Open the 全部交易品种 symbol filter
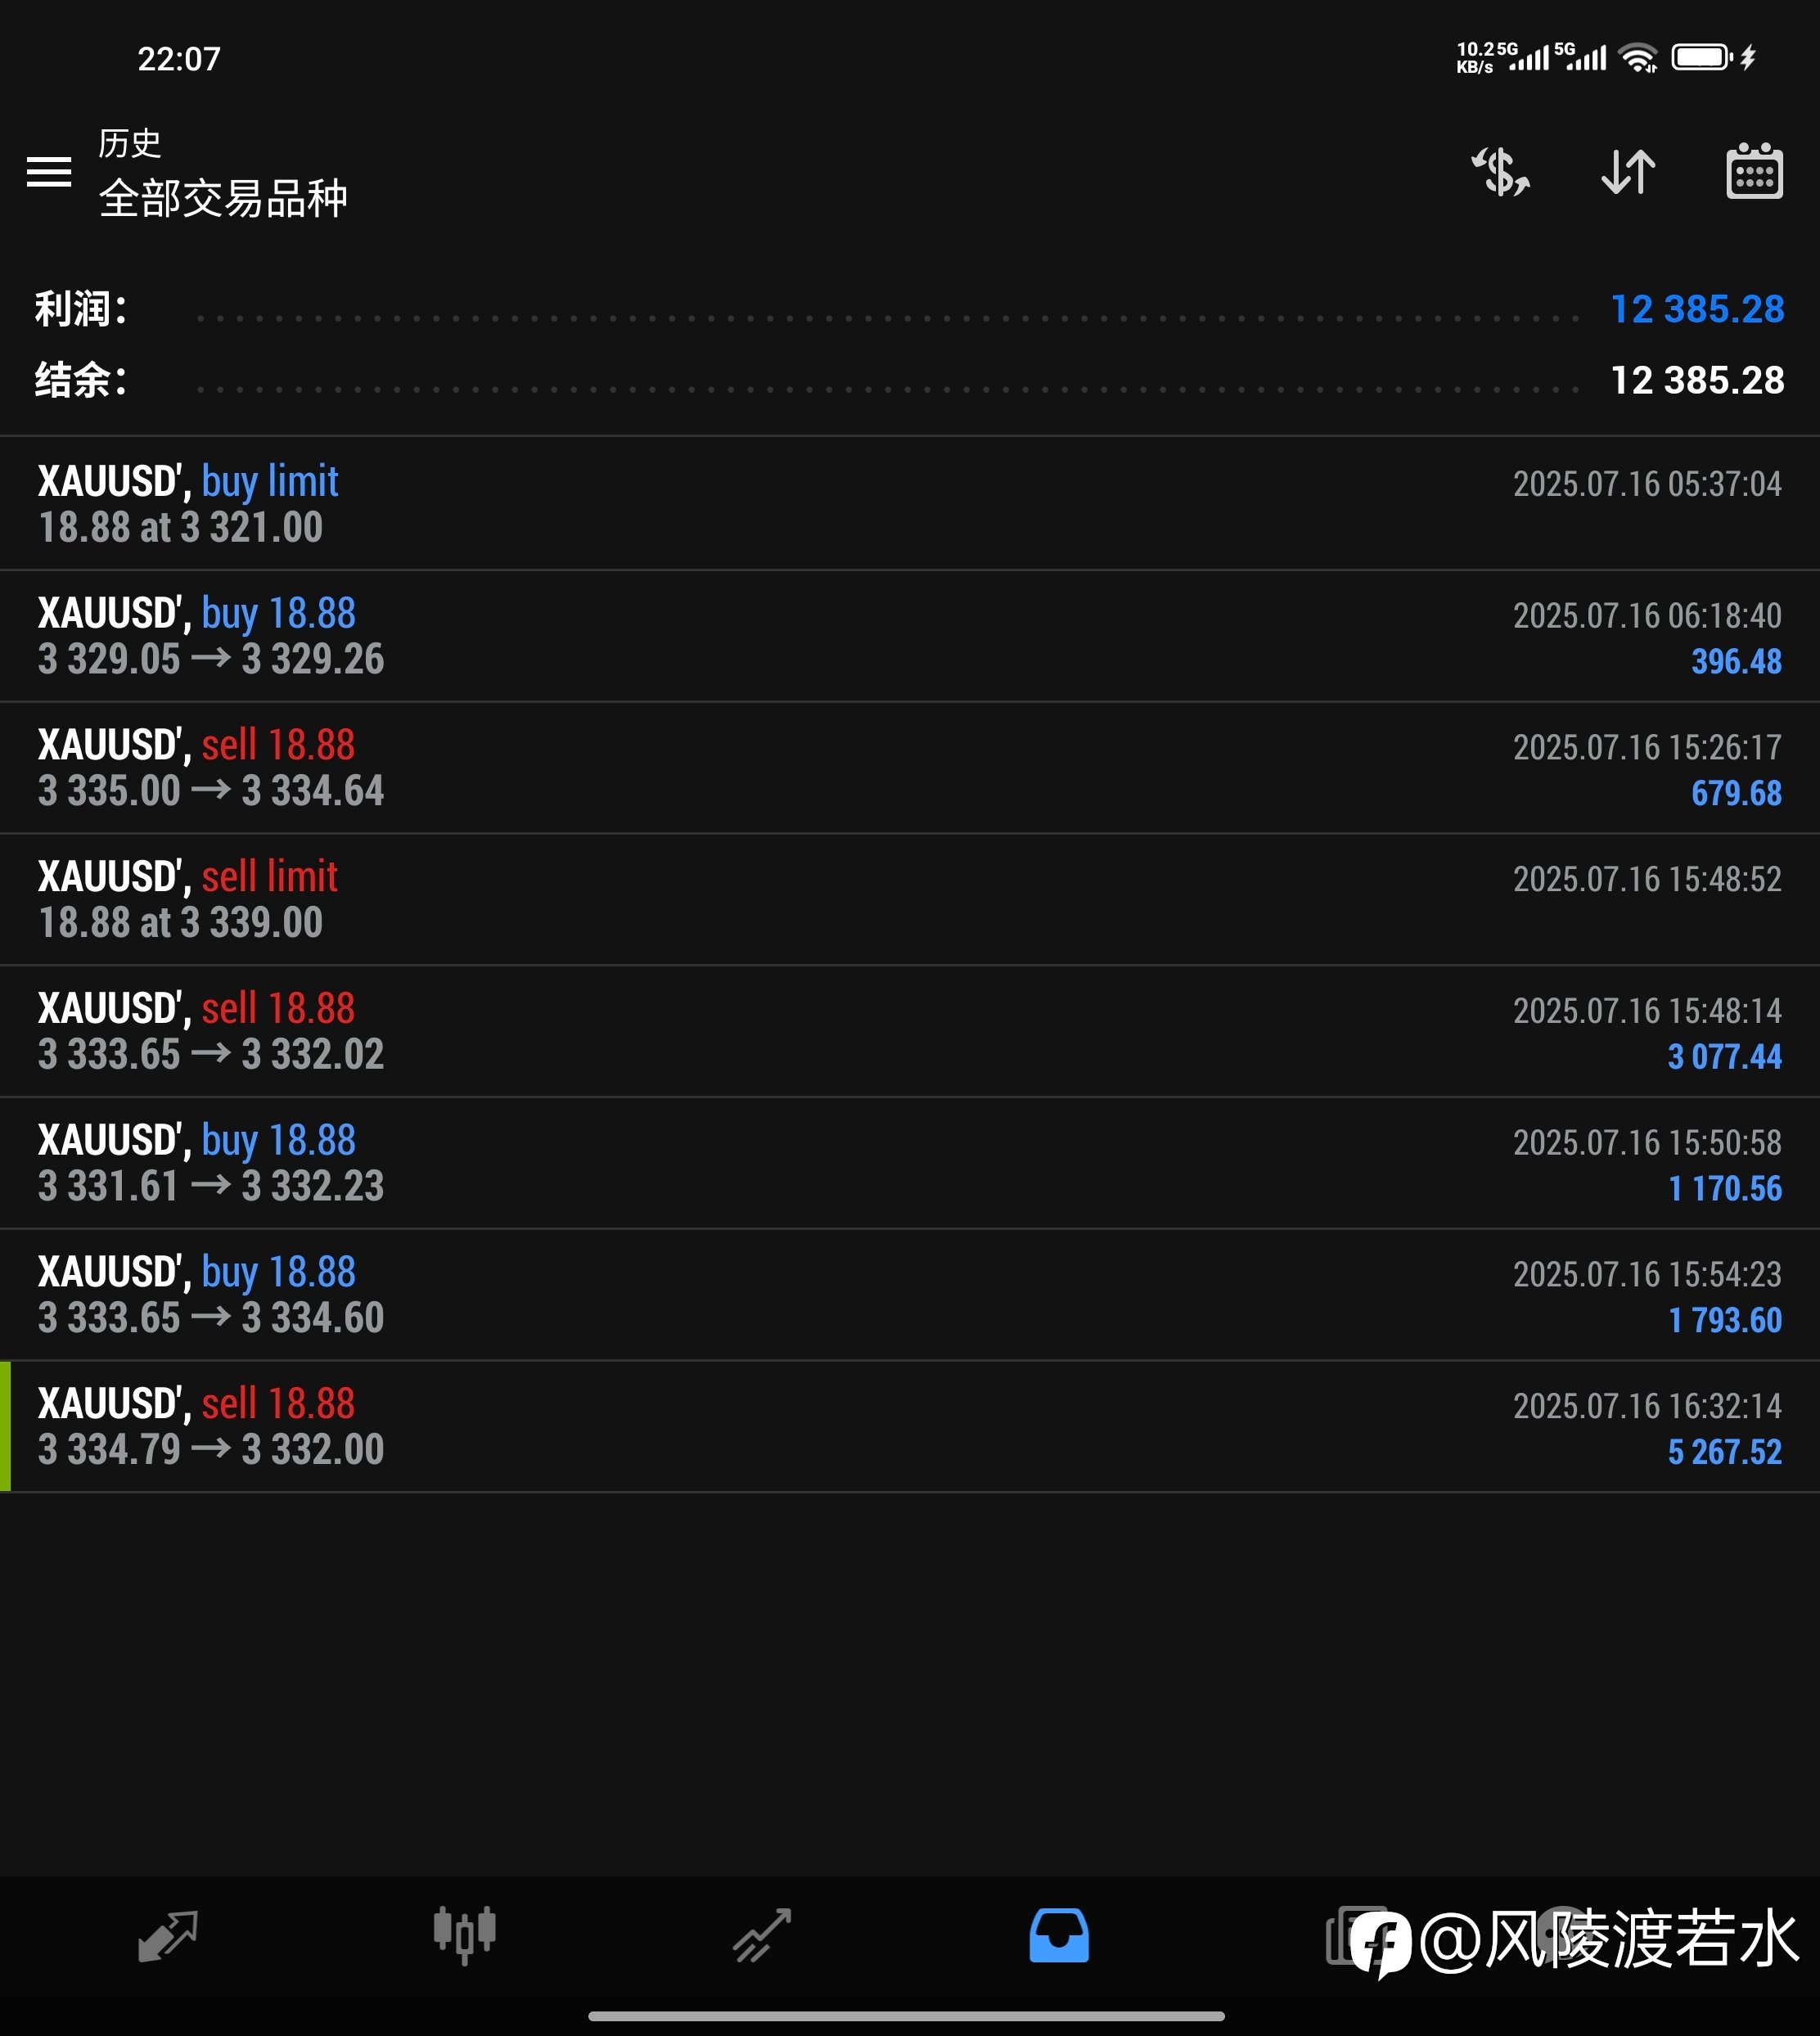1820x2036 pixels. 223,198
